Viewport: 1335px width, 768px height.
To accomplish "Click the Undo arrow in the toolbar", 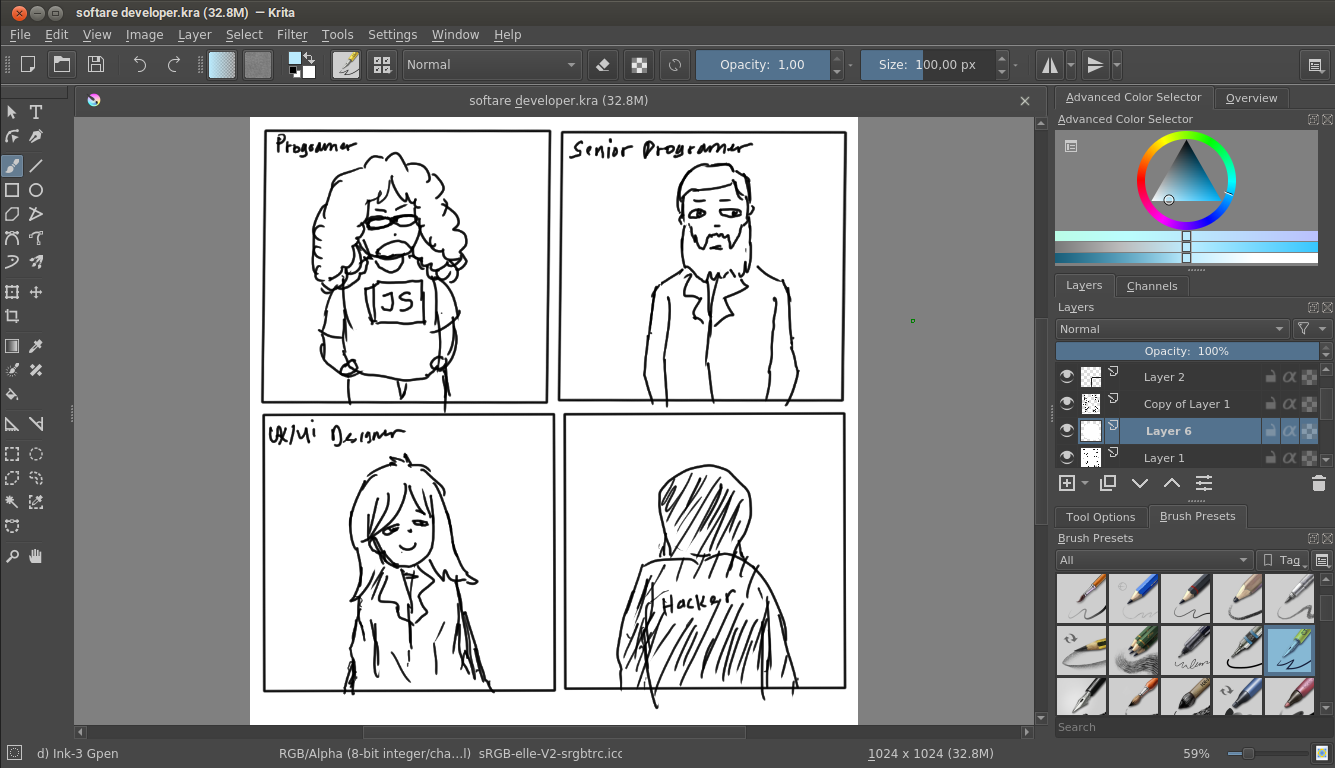I will point(140,65).
